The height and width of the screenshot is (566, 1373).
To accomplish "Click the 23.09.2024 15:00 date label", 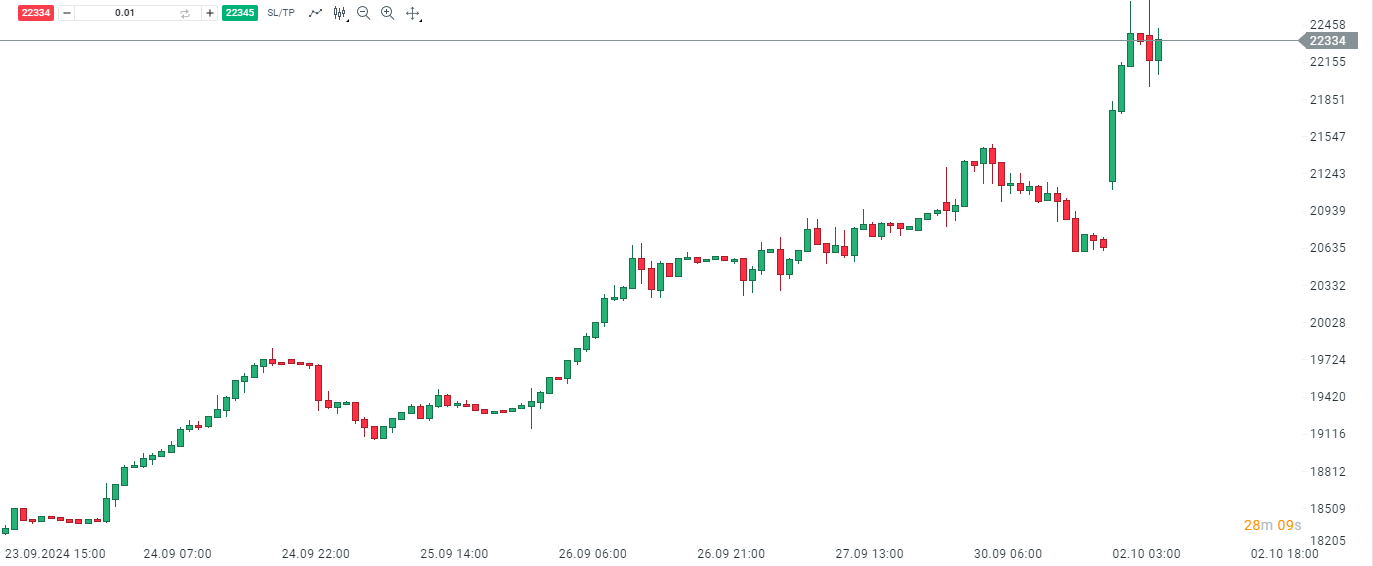I will coord(55,553).
